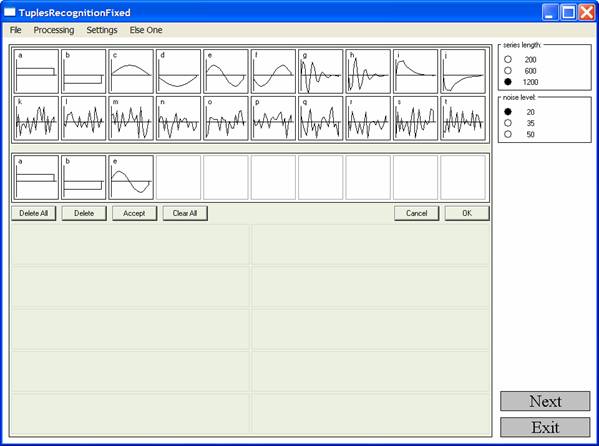Set series length to 200
Image resolution: width=599 pixels, height=446 pixels.
(508, 60)
